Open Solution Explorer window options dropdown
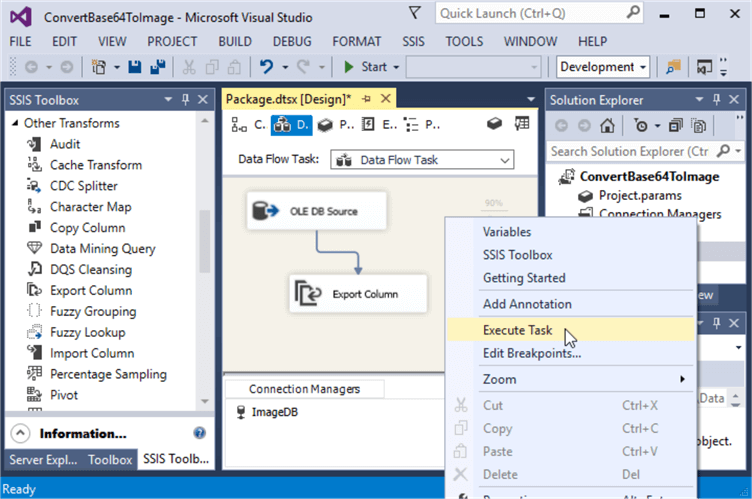This screenshot has width=752, height=499. [699, 100]
